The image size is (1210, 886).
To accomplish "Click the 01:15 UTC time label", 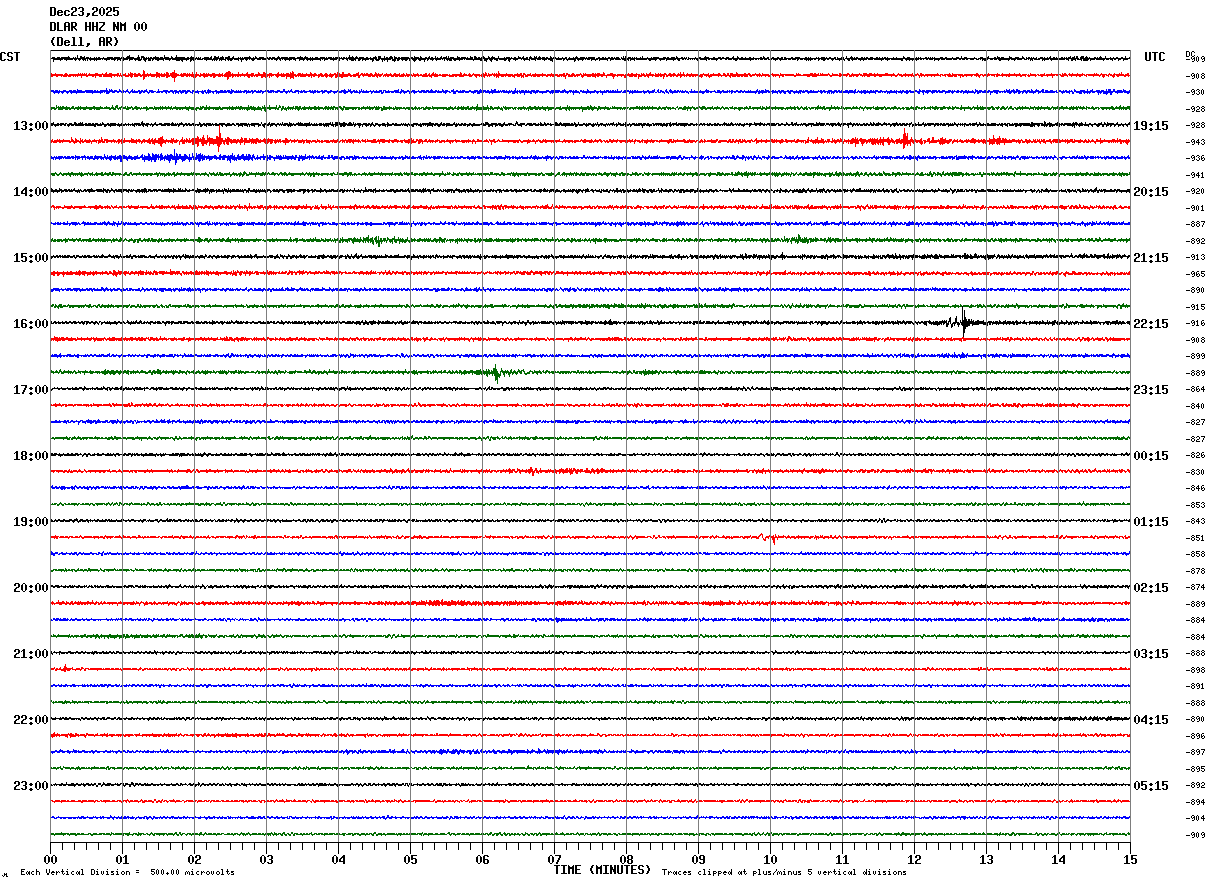I will [x=1151, y=521].
